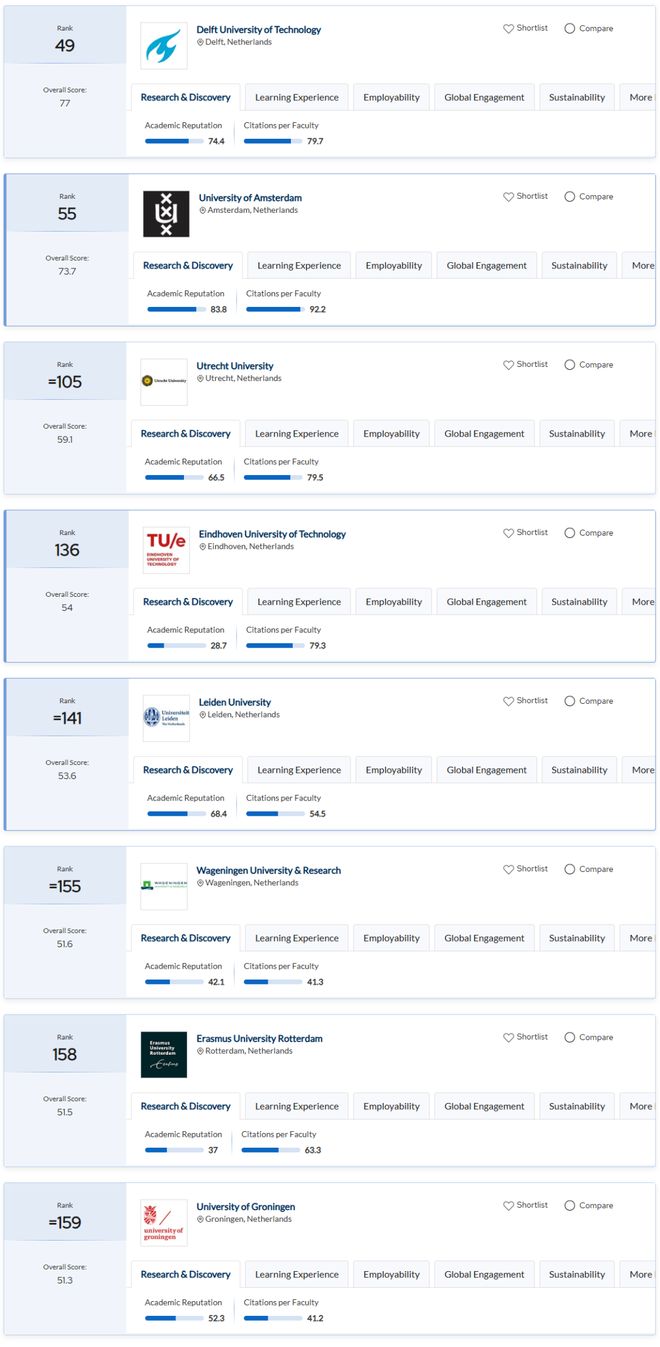Click the heart icon for University of Amsterdam
Screen dimensions: 660x1347
[x=508, y=197]
